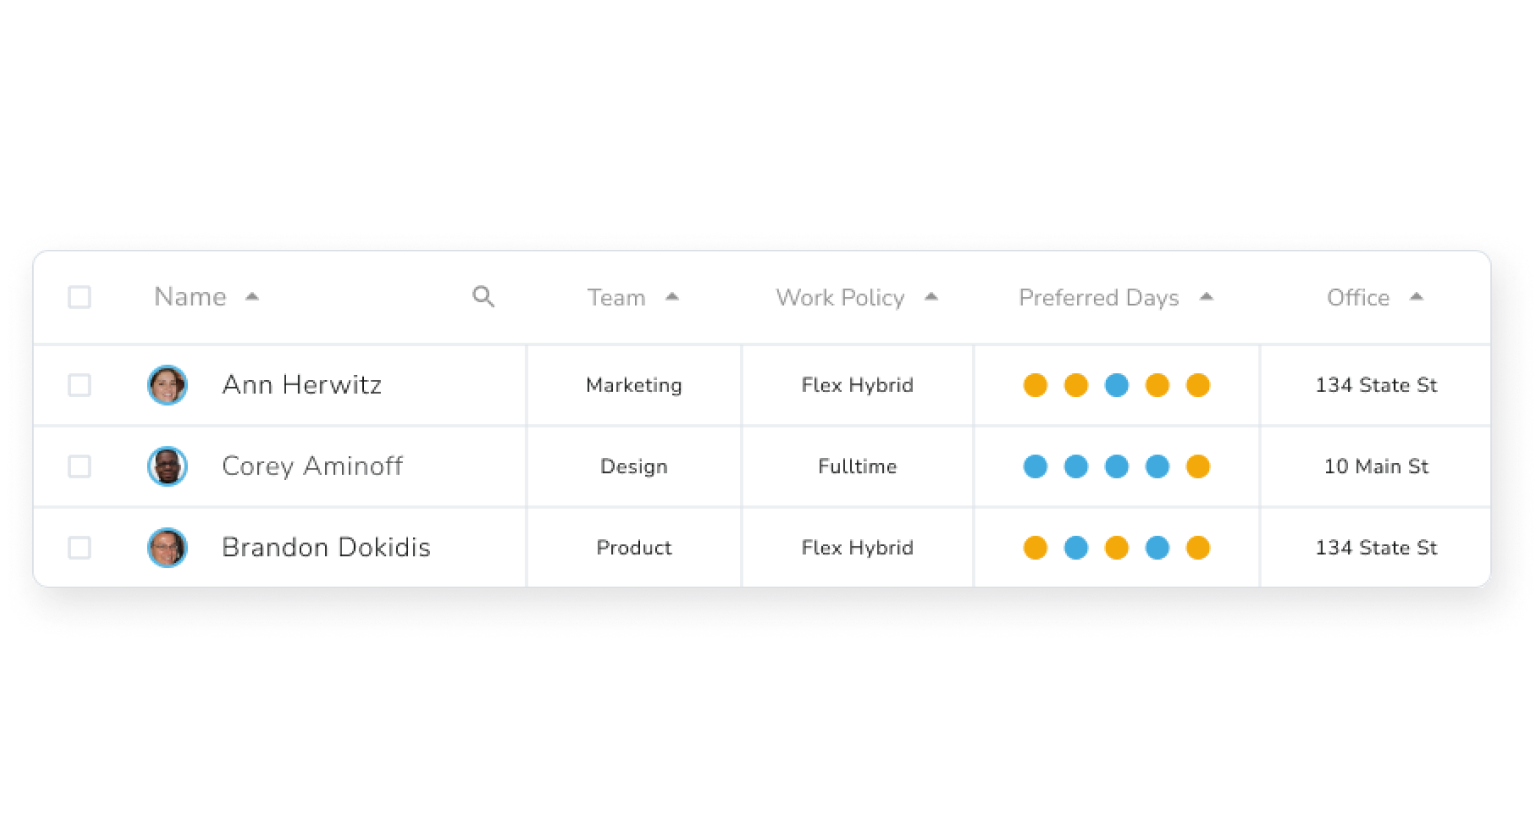This screenshot has height=840, width=1540.
Task: Click the sort arrow beside Office
Action: click(x=1416, y=297)
